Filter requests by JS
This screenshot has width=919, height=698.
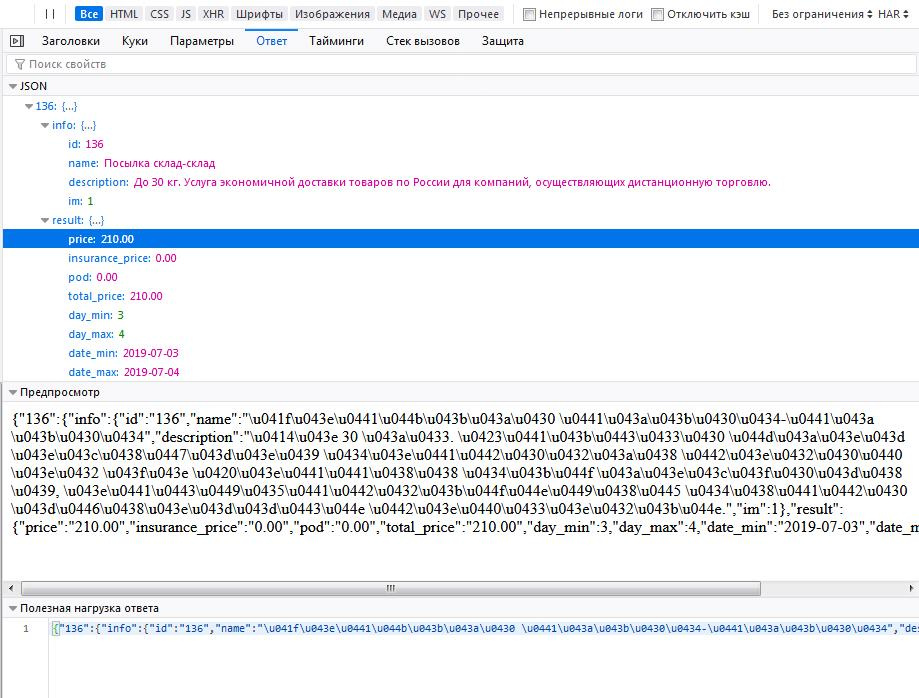(186, 13)
